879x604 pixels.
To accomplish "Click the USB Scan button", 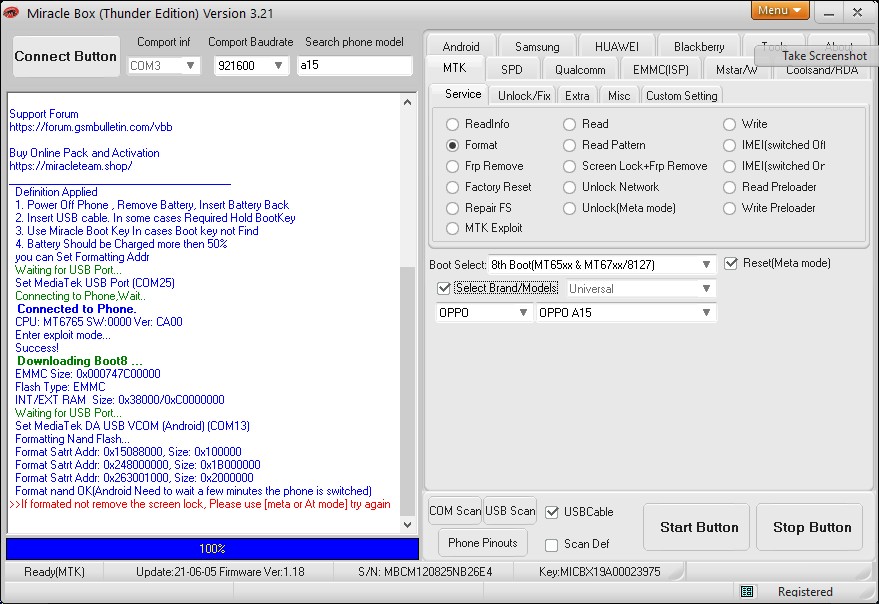I will 510,511.
